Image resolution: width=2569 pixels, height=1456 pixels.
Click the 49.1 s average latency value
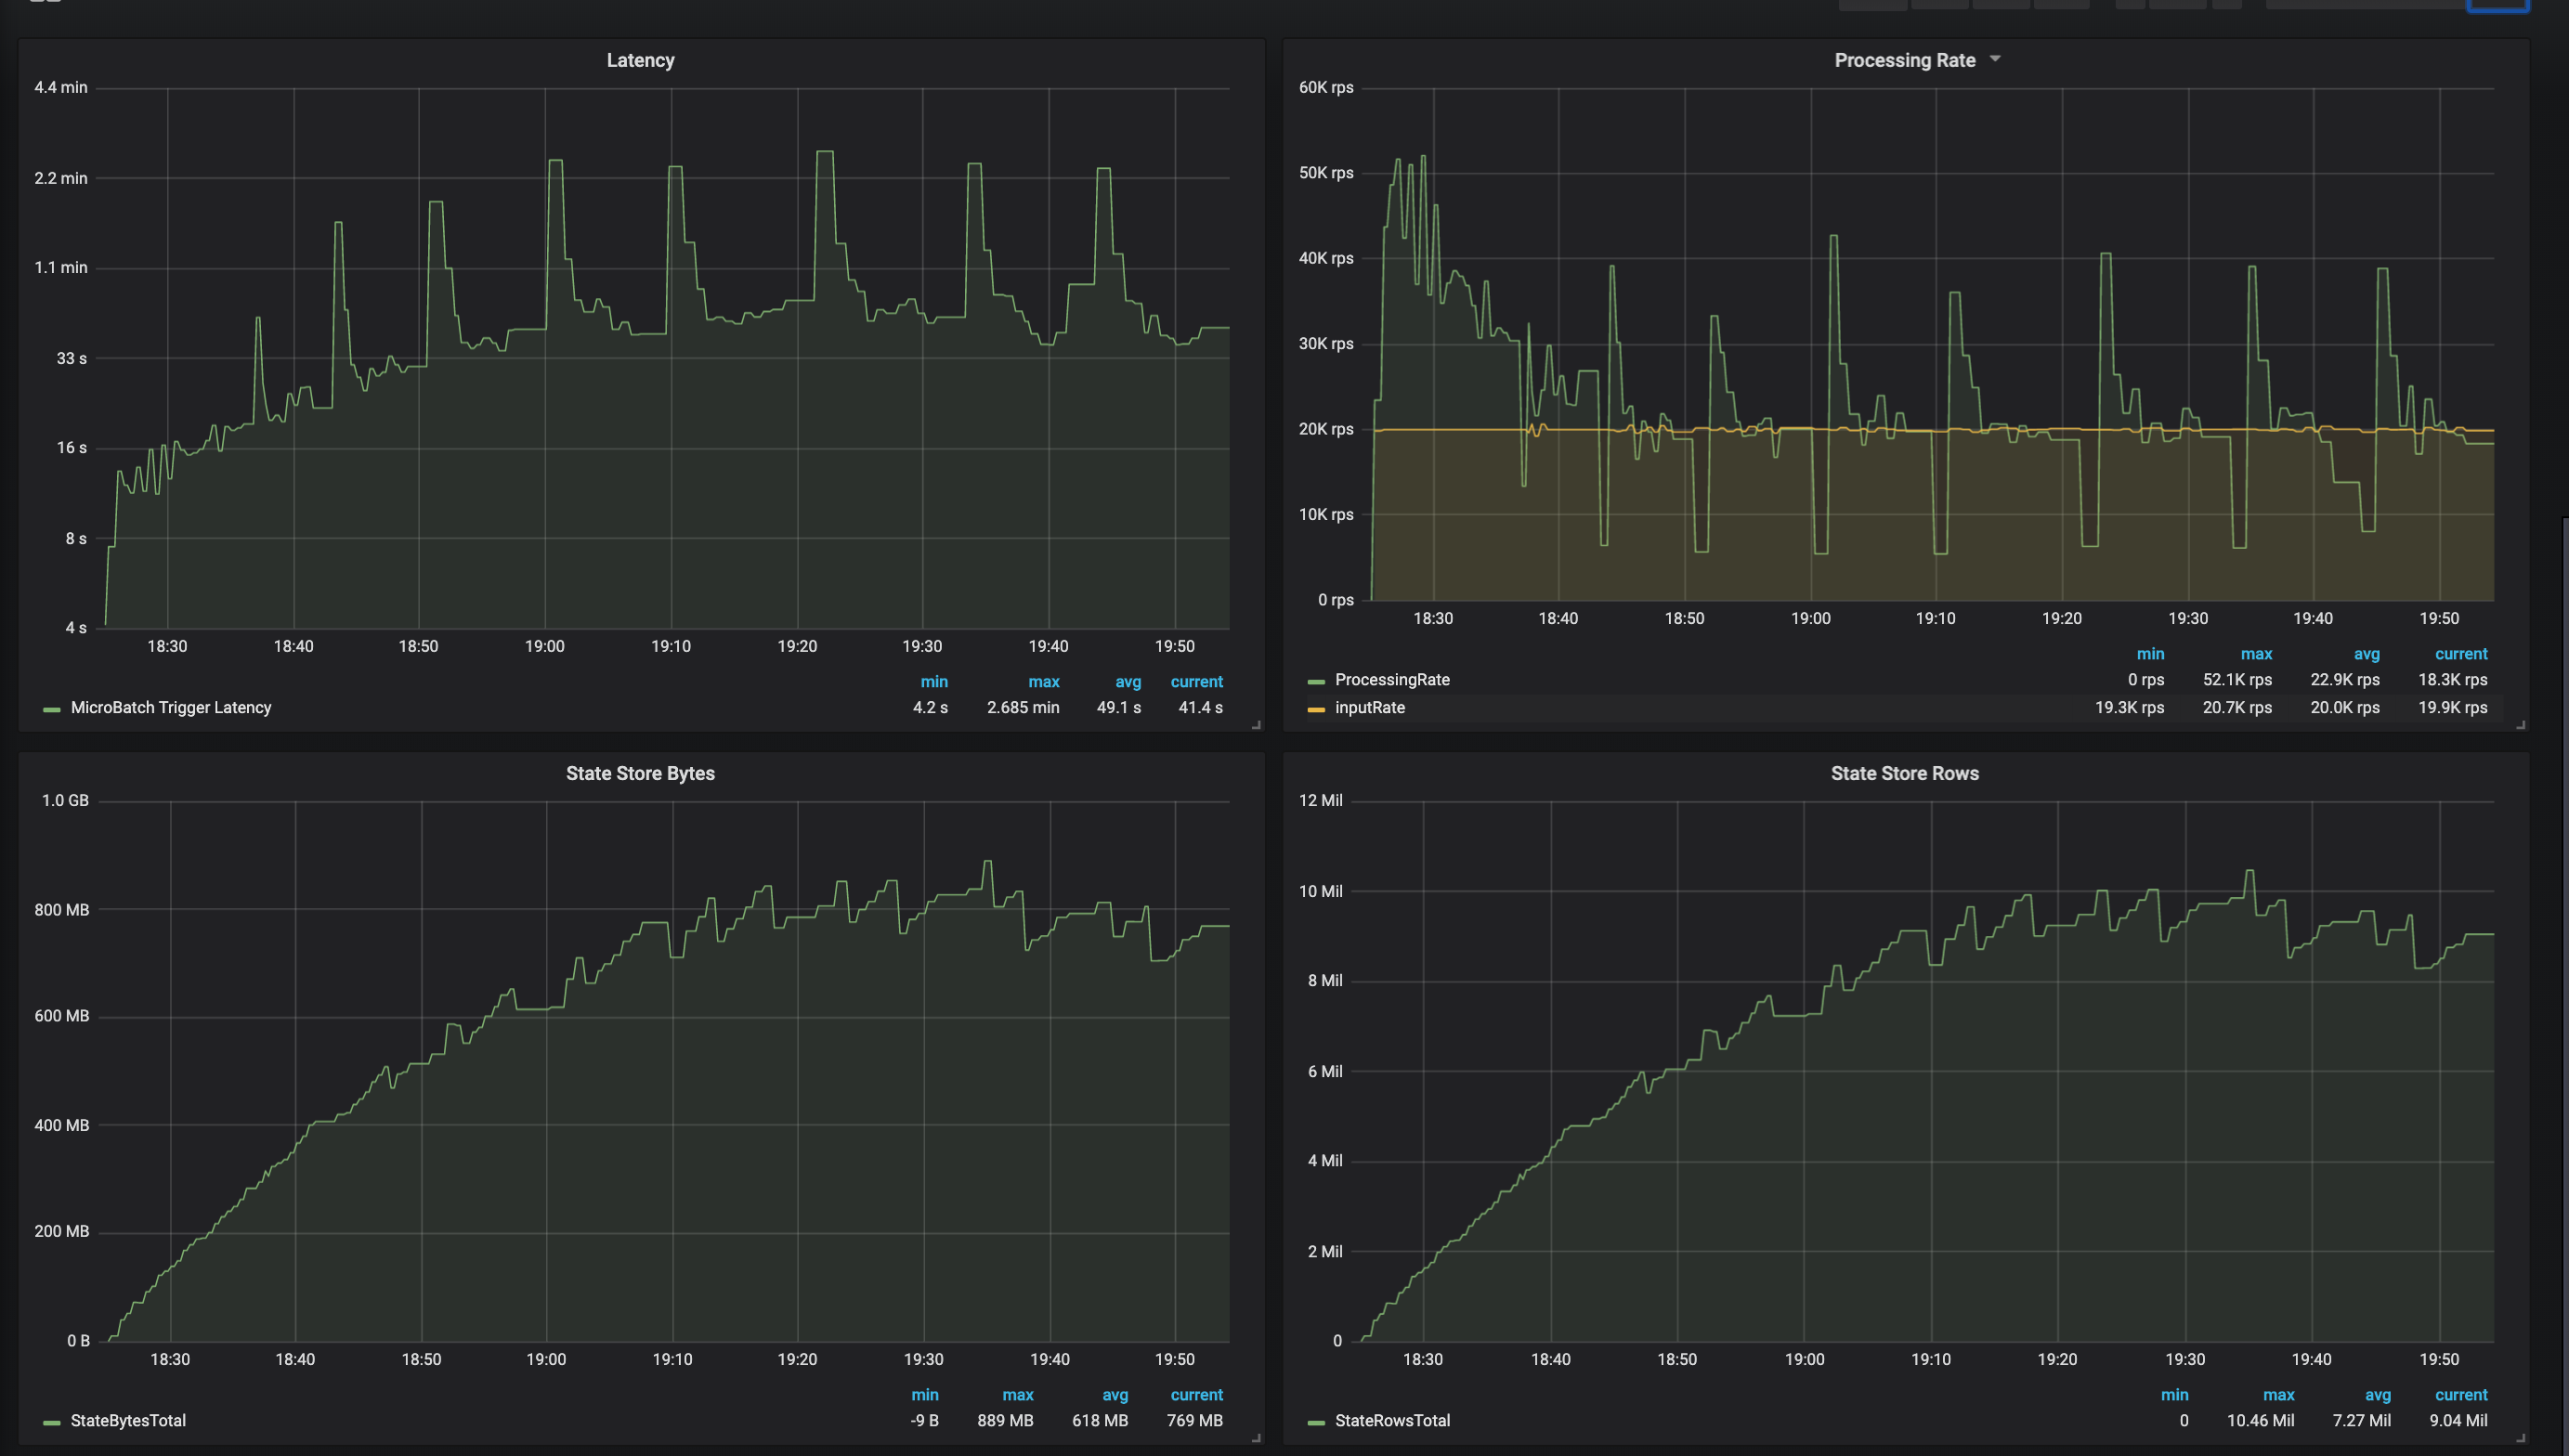click(1118, 707)
